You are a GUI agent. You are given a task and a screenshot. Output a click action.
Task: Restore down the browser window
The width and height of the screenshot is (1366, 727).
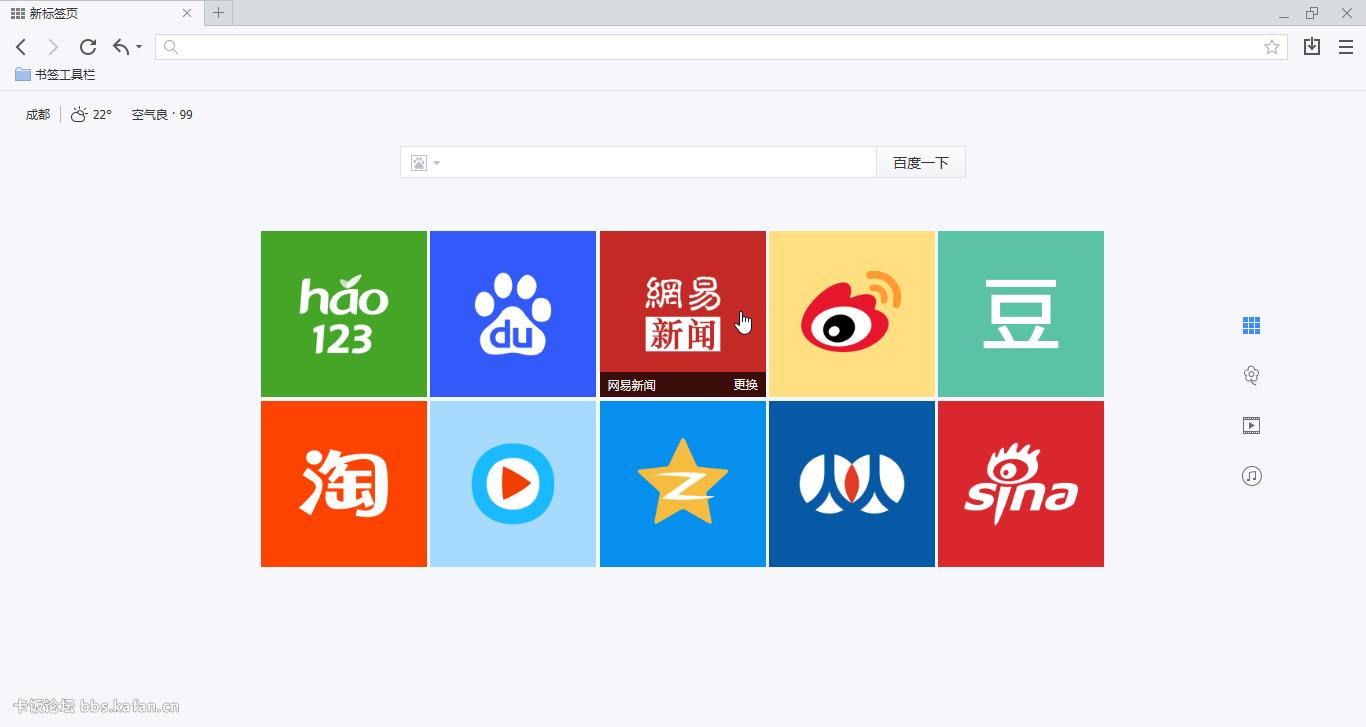[1312, 13]
